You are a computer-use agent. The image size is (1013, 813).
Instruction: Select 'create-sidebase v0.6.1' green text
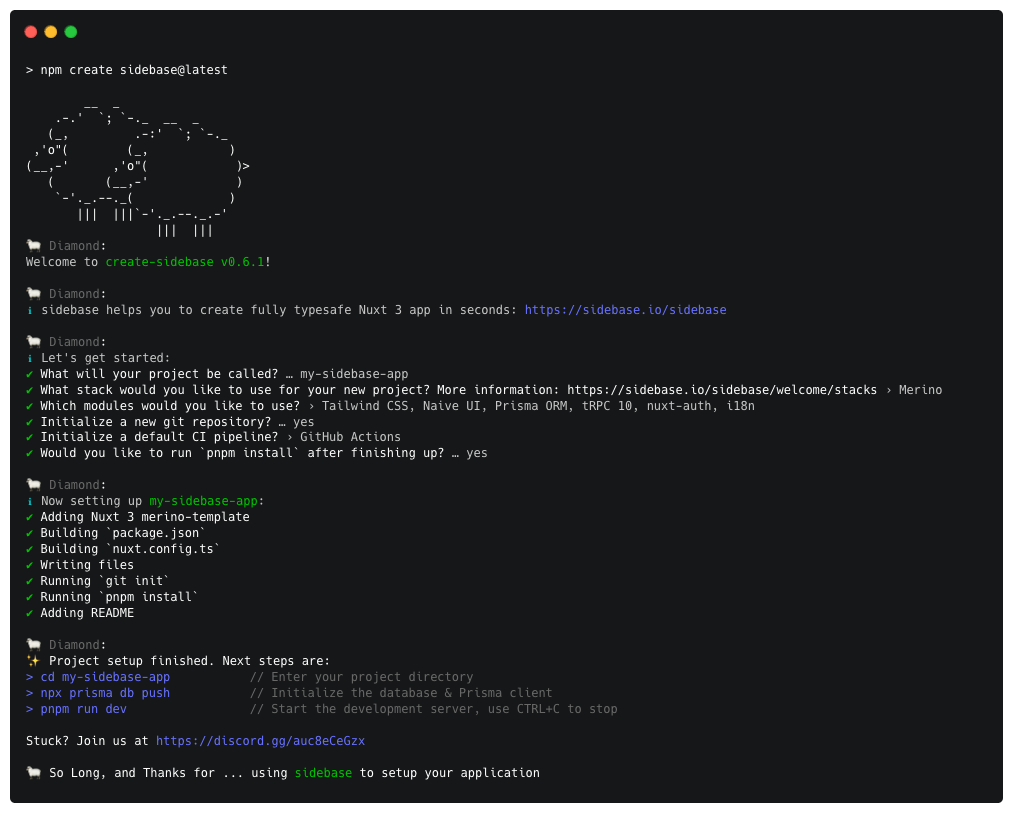click(x=185, y=262)
